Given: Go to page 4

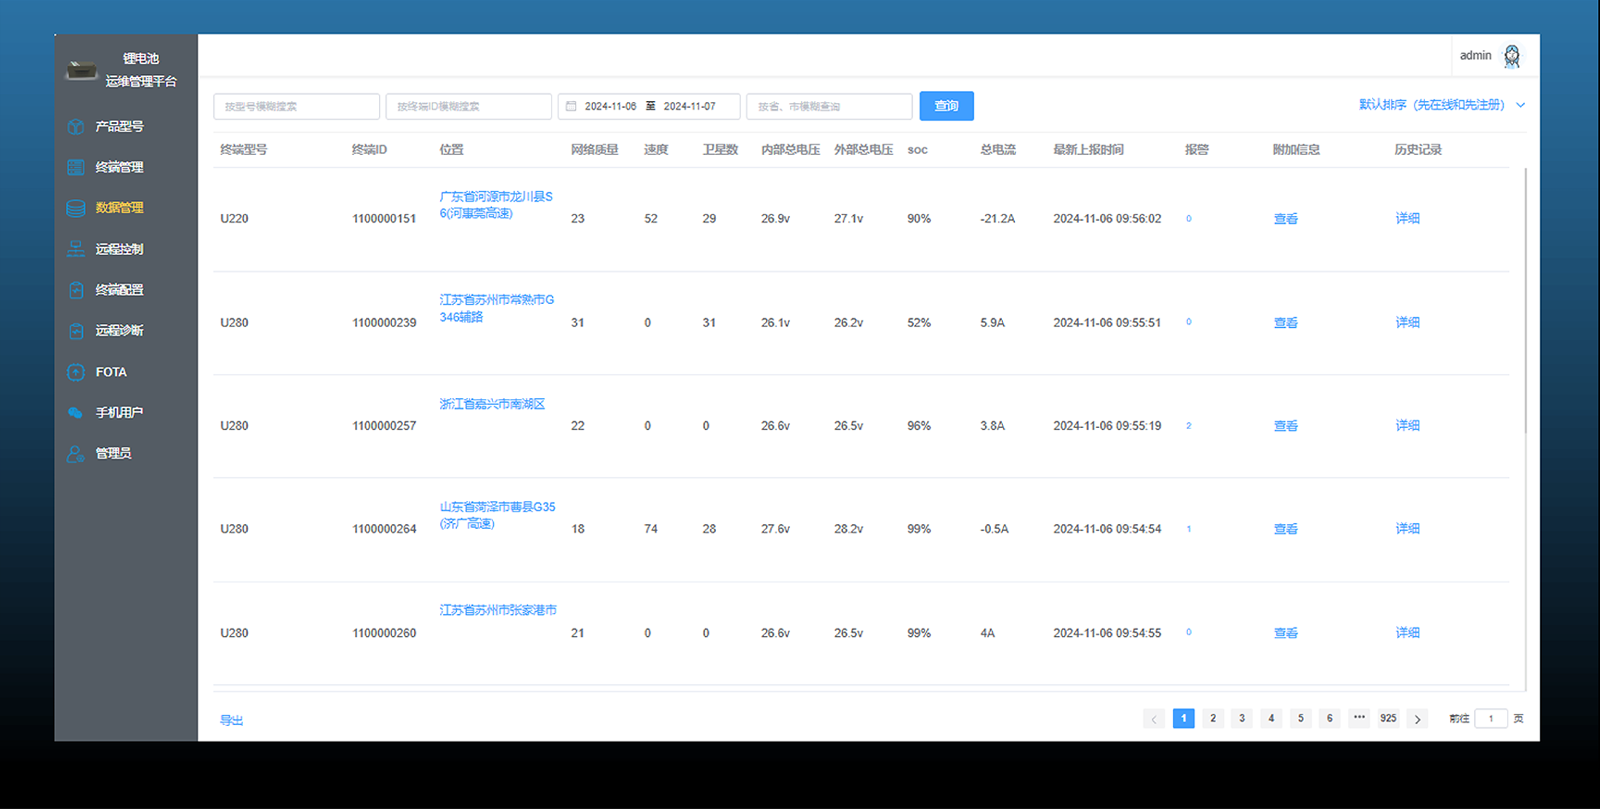Looking at the screenshot, I should tap(1271, 719).
